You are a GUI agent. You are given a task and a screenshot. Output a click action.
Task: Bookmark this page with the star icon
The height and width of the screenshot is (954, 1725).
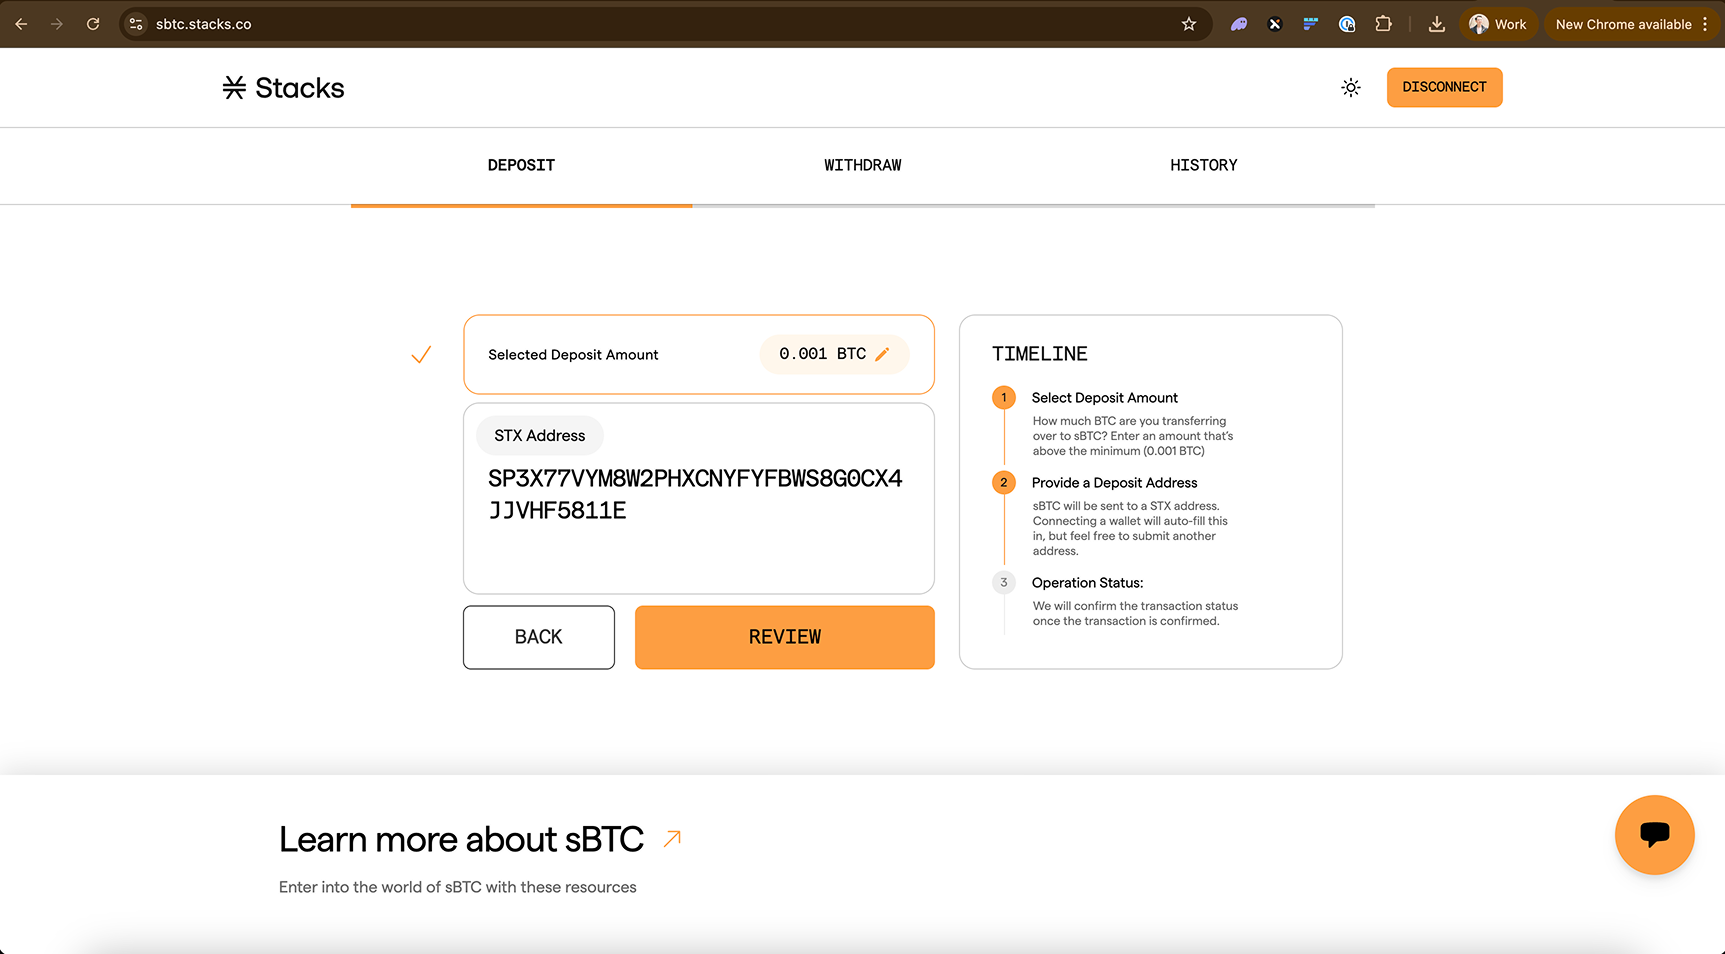[1188, 24]
